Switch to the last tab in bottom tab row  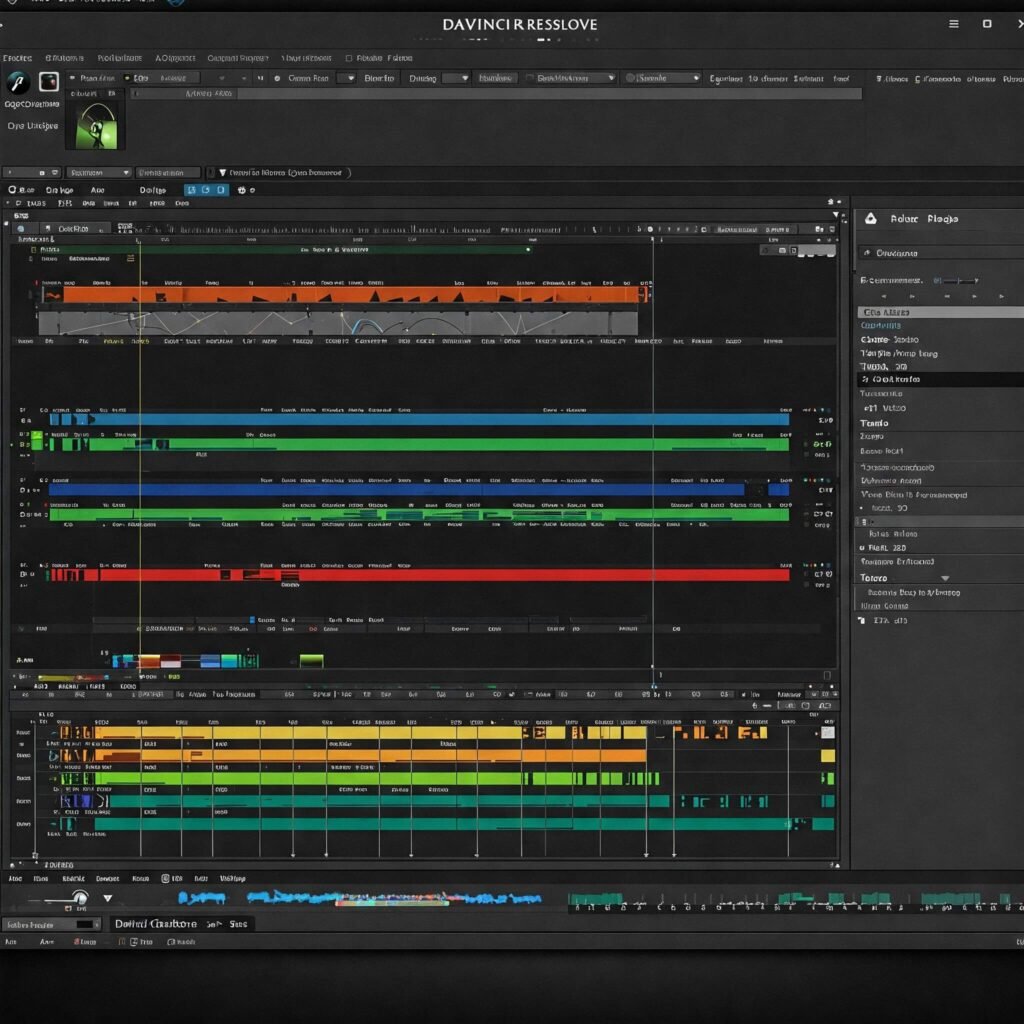232,878
